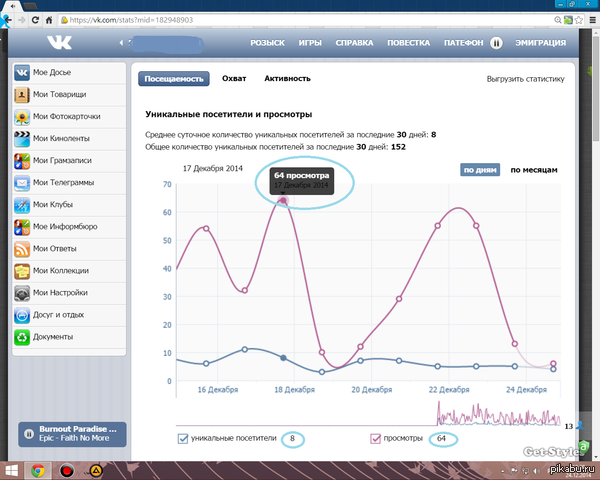Click the Документы green icon
Viewport: 600px width, 480px height.
click(22, 337)
